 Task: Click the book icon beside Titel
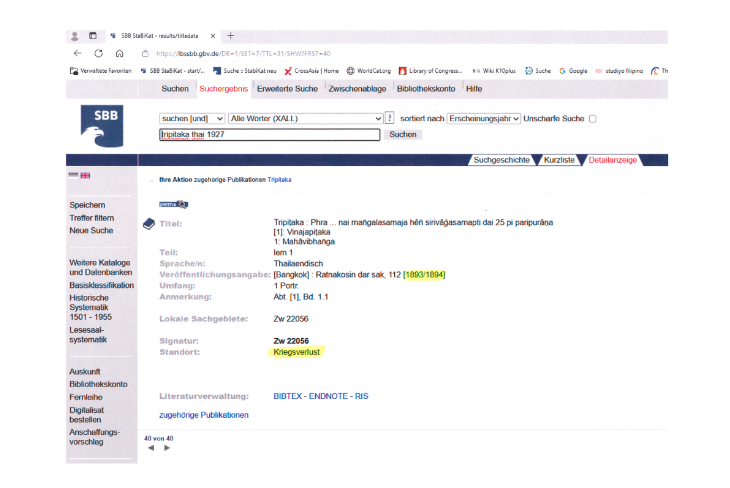[x=149, y=224]
